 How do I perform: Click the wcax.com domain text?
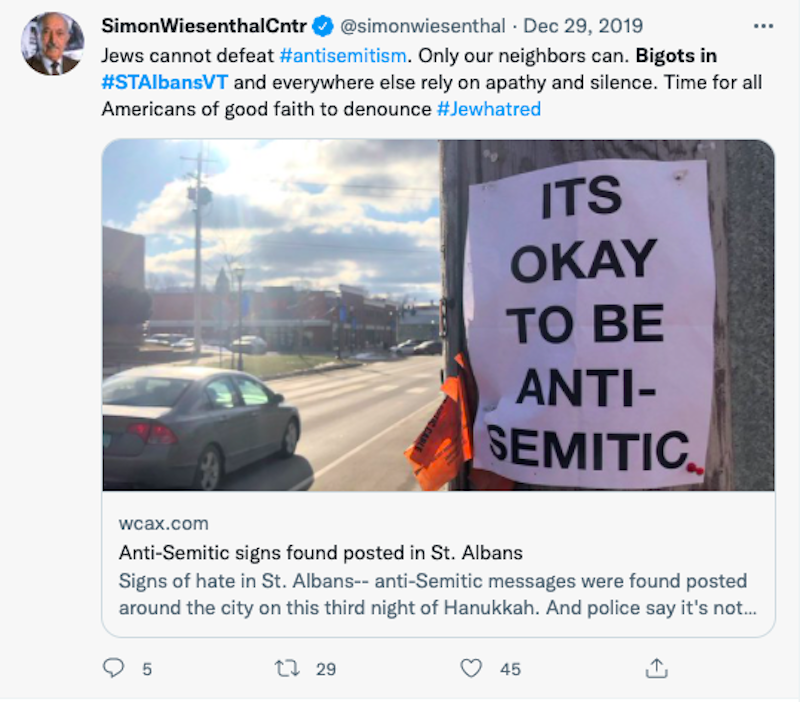(164, 523)
